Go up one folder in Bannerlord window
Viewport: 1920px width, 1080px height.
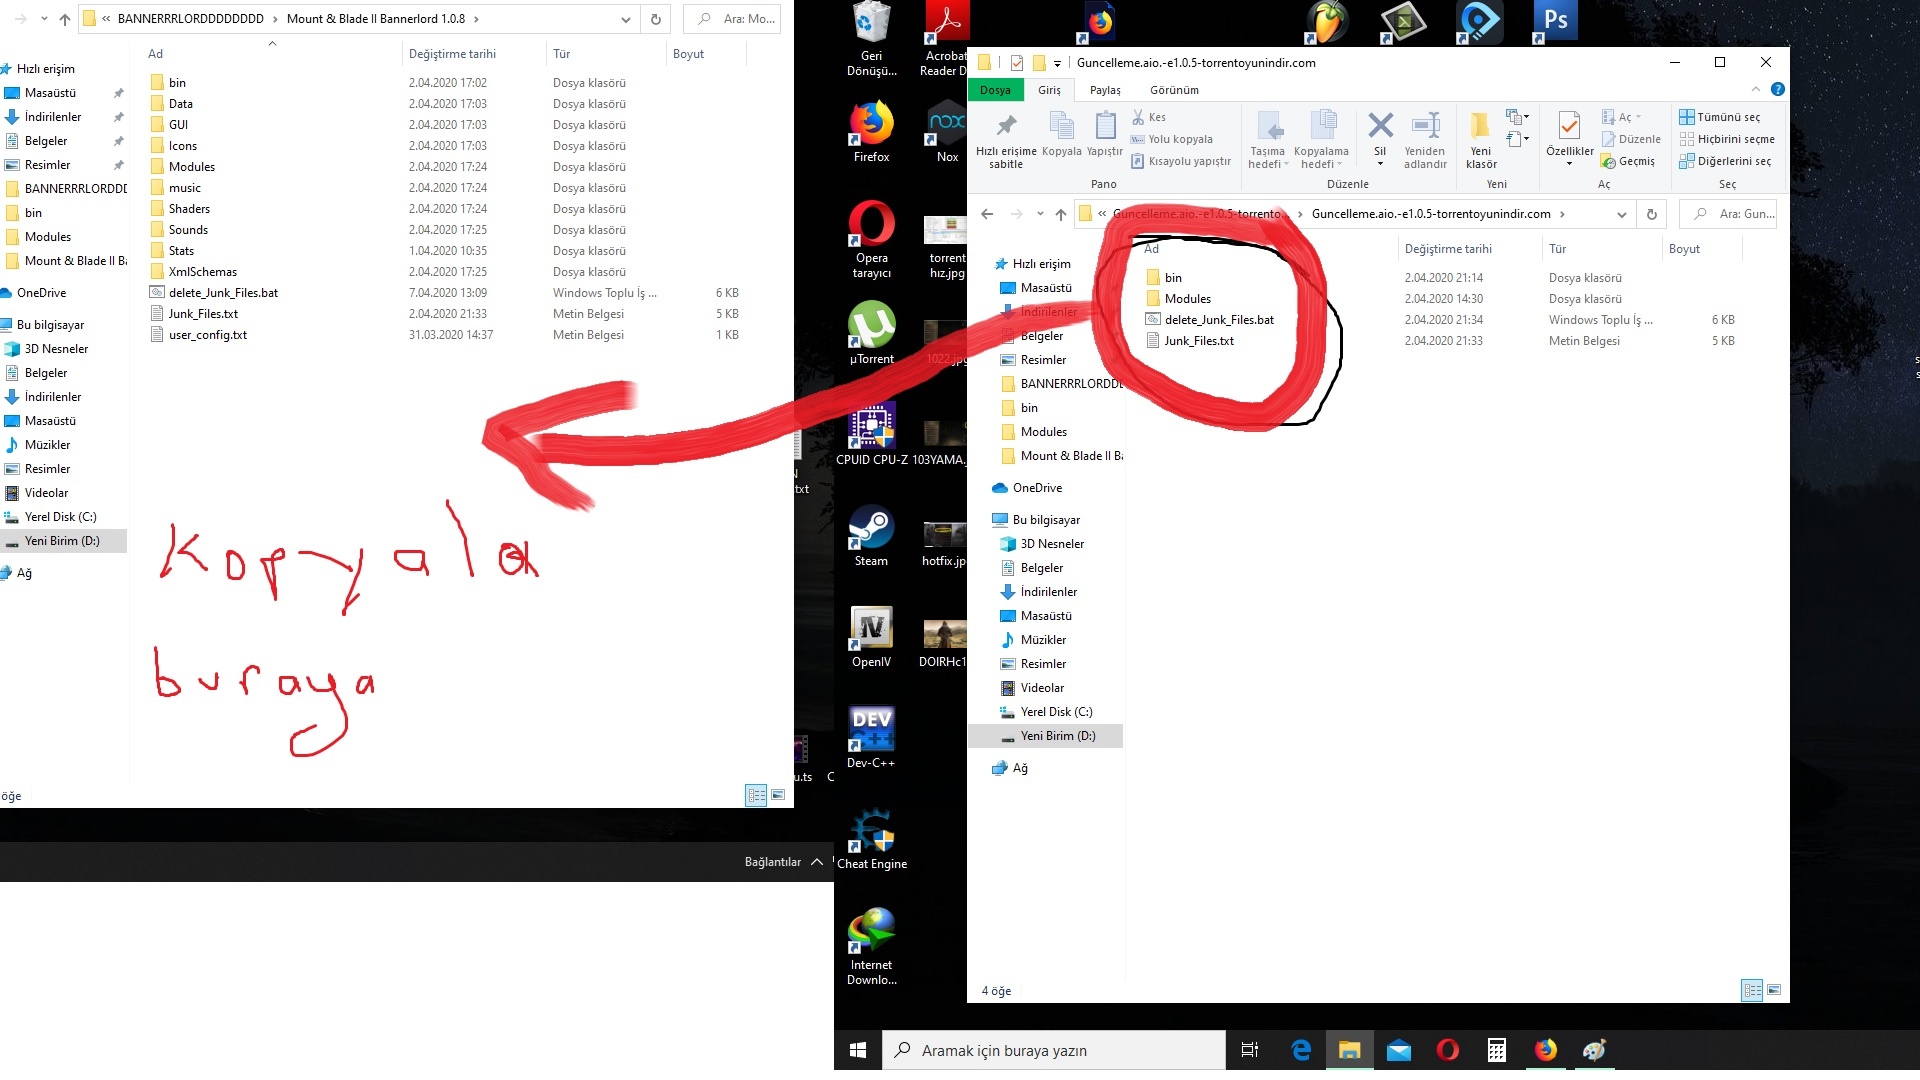(x=65, y=19)
